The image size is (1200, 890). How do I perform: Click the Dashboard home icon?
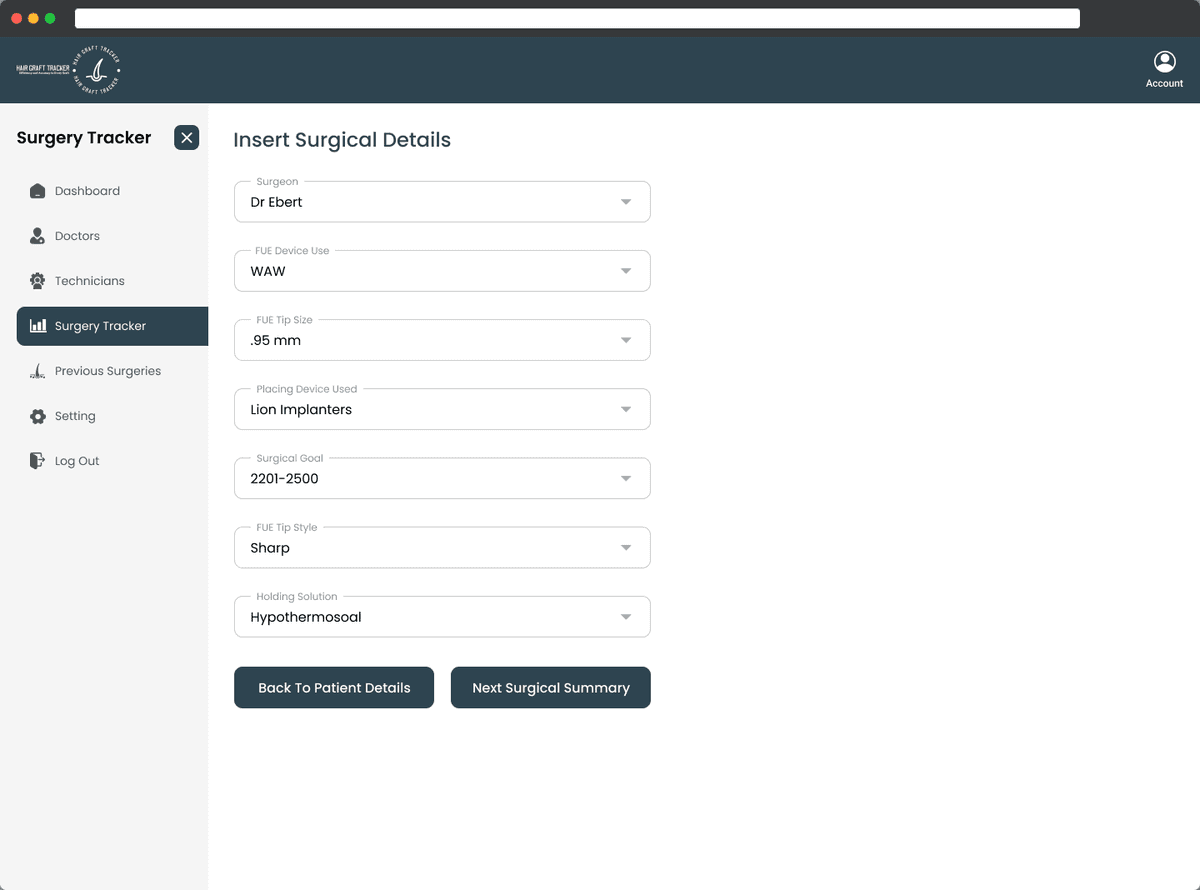pos(38,191)
